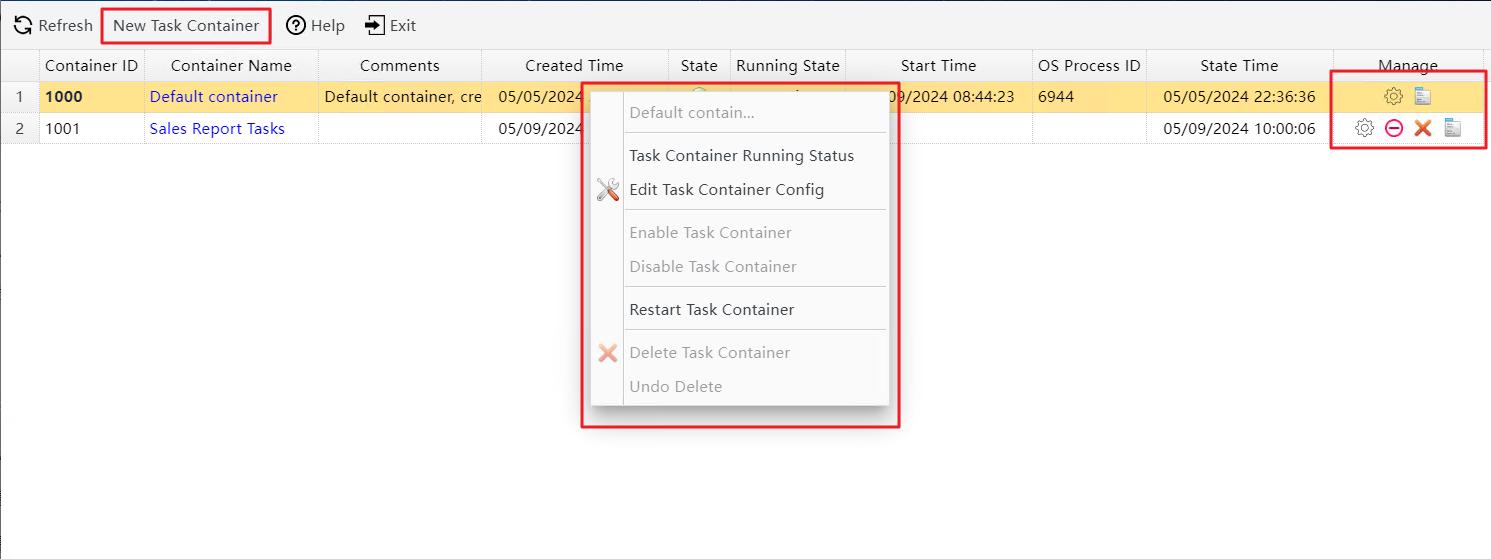1491x559 pixels.
Task: Open config gear for Sales Report Tasks
Action: (x=1364, y=128)
